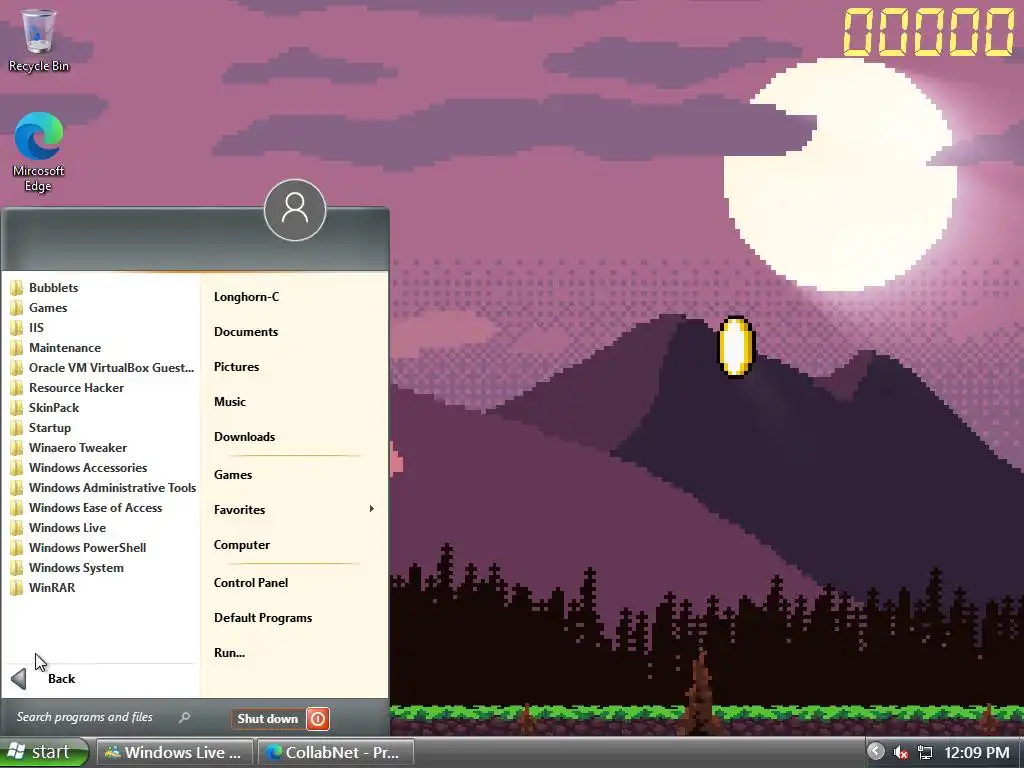Screen dimensions: 1024x768
Task: Expand the Games program folder
Action: coord(103,308)
